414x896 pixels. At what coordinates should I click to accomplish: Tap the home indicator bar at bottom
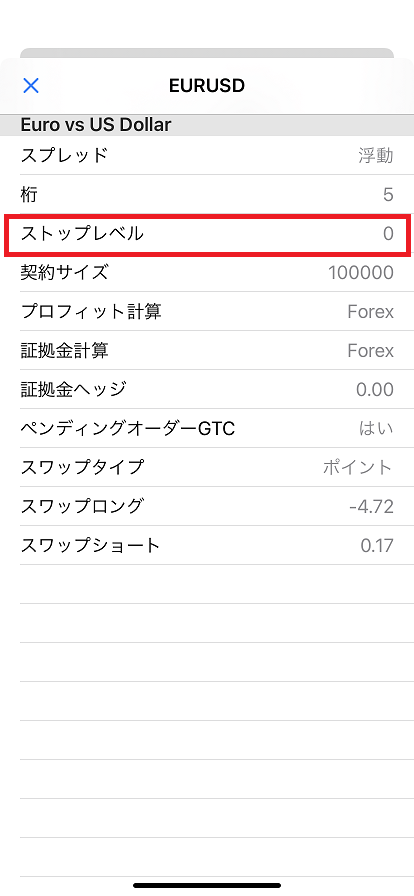point(207,885)
